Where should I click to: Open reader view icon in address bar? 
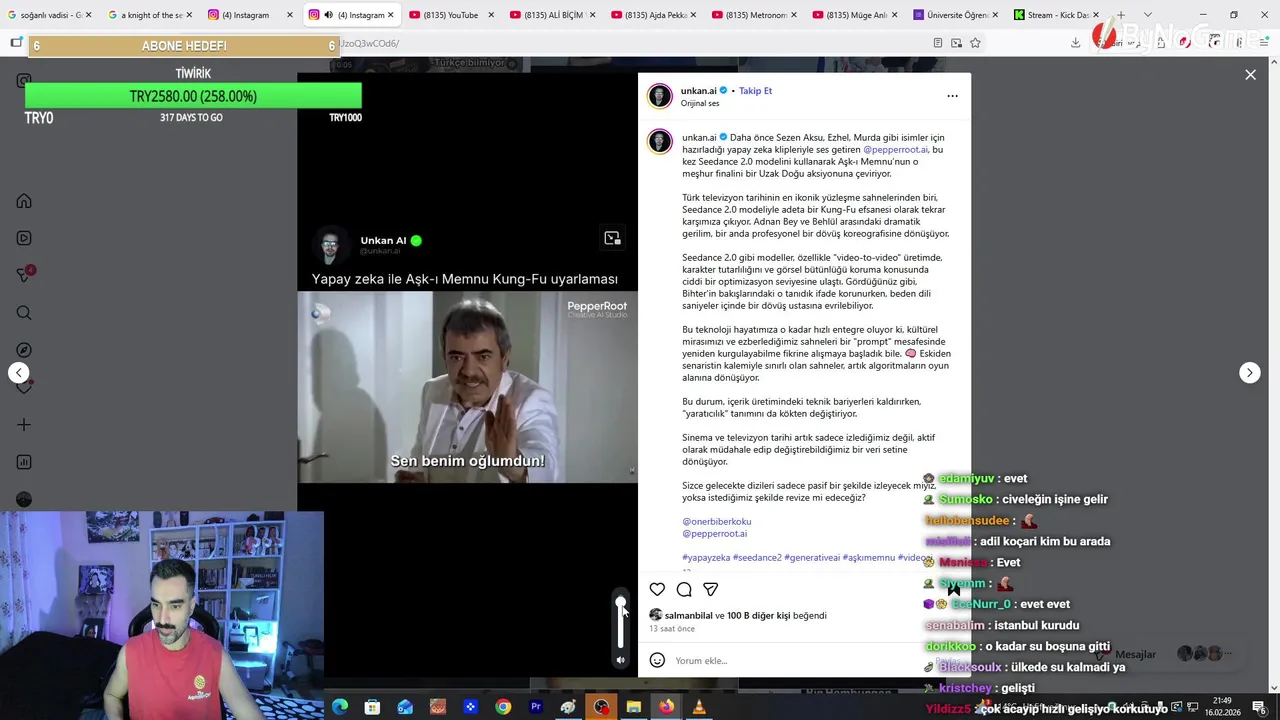(x=937, y=43)
